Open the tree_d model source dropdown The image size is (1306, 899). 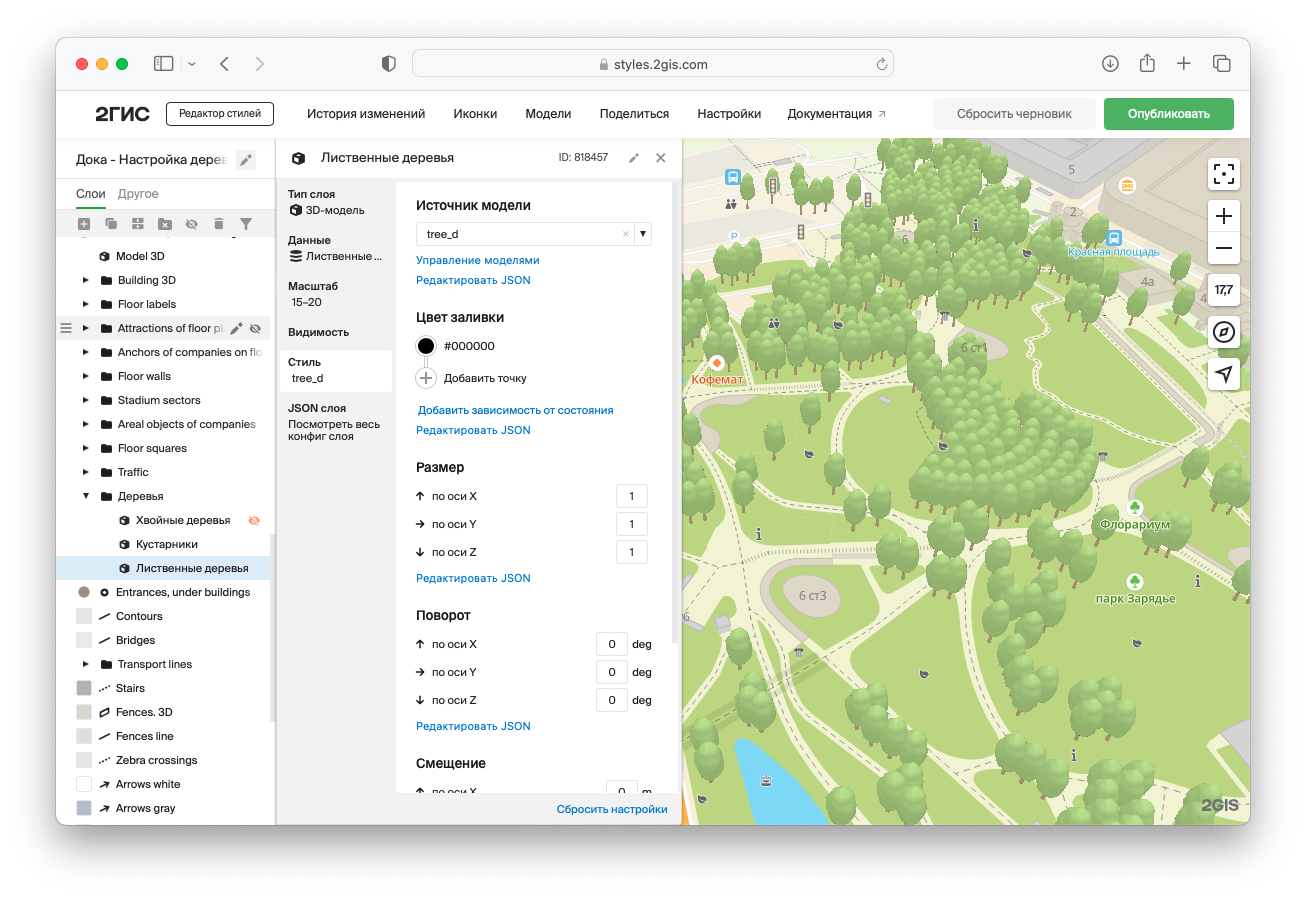coord(643,234)
